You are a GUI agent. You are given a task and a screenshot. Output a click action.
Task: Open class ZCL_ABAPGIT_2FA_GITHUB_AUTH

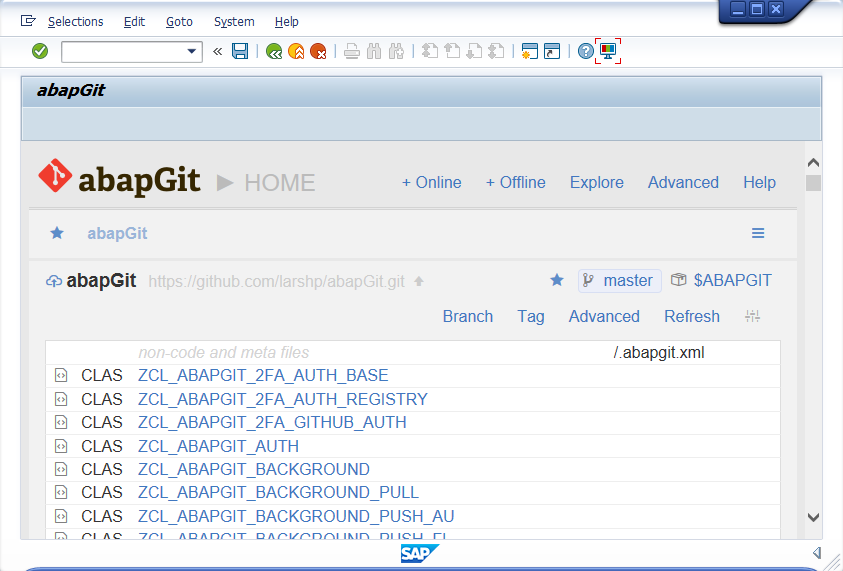(x=272, y=423)
